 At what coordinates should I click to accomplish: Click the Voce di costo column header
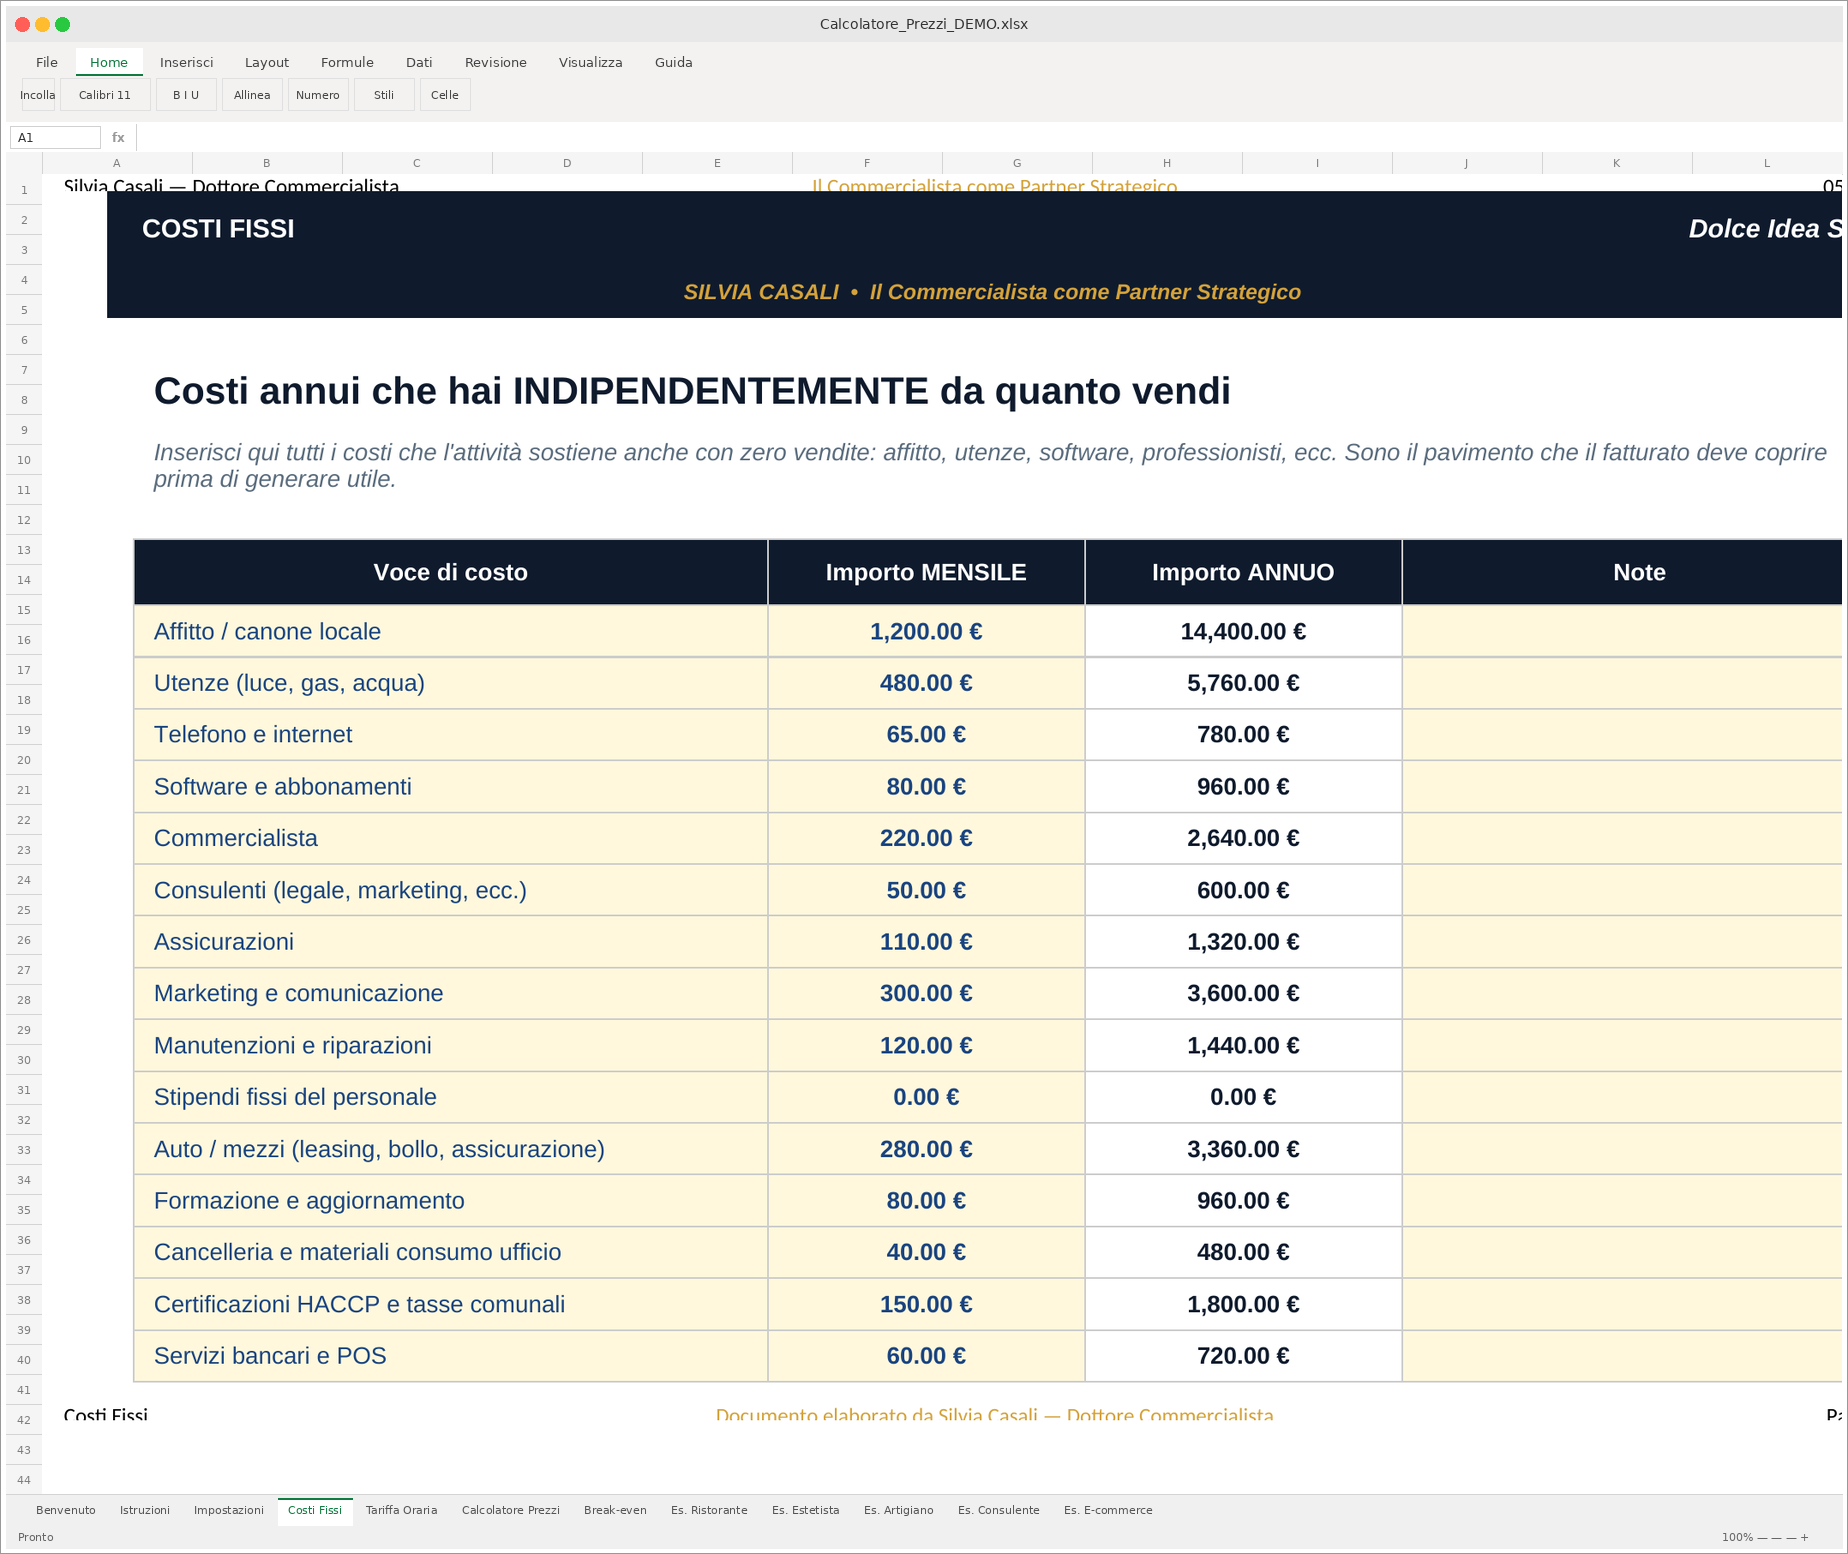[451, 572]
